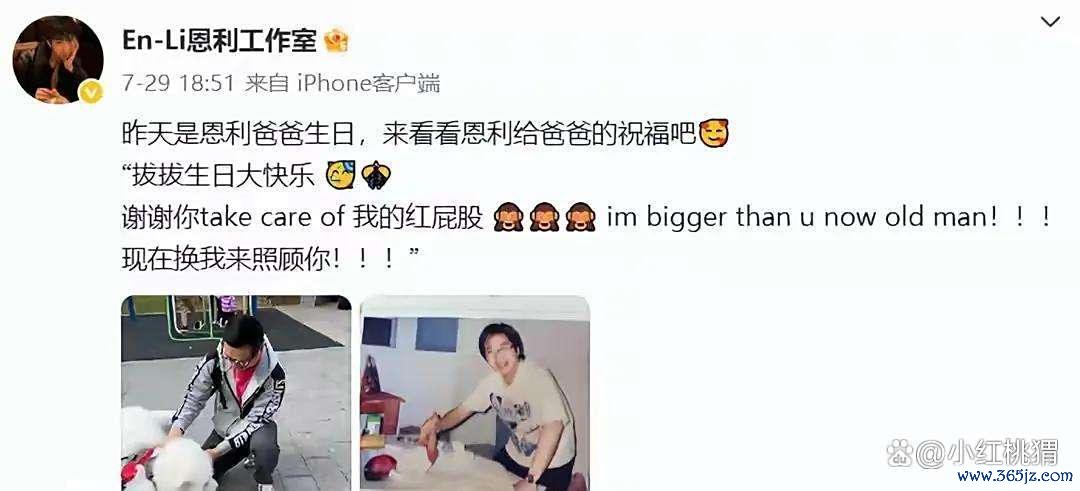The width and height of the screenshot is (1080, 491).
Task: Click the www.365jz.com watermark link
Action: 1015,476
